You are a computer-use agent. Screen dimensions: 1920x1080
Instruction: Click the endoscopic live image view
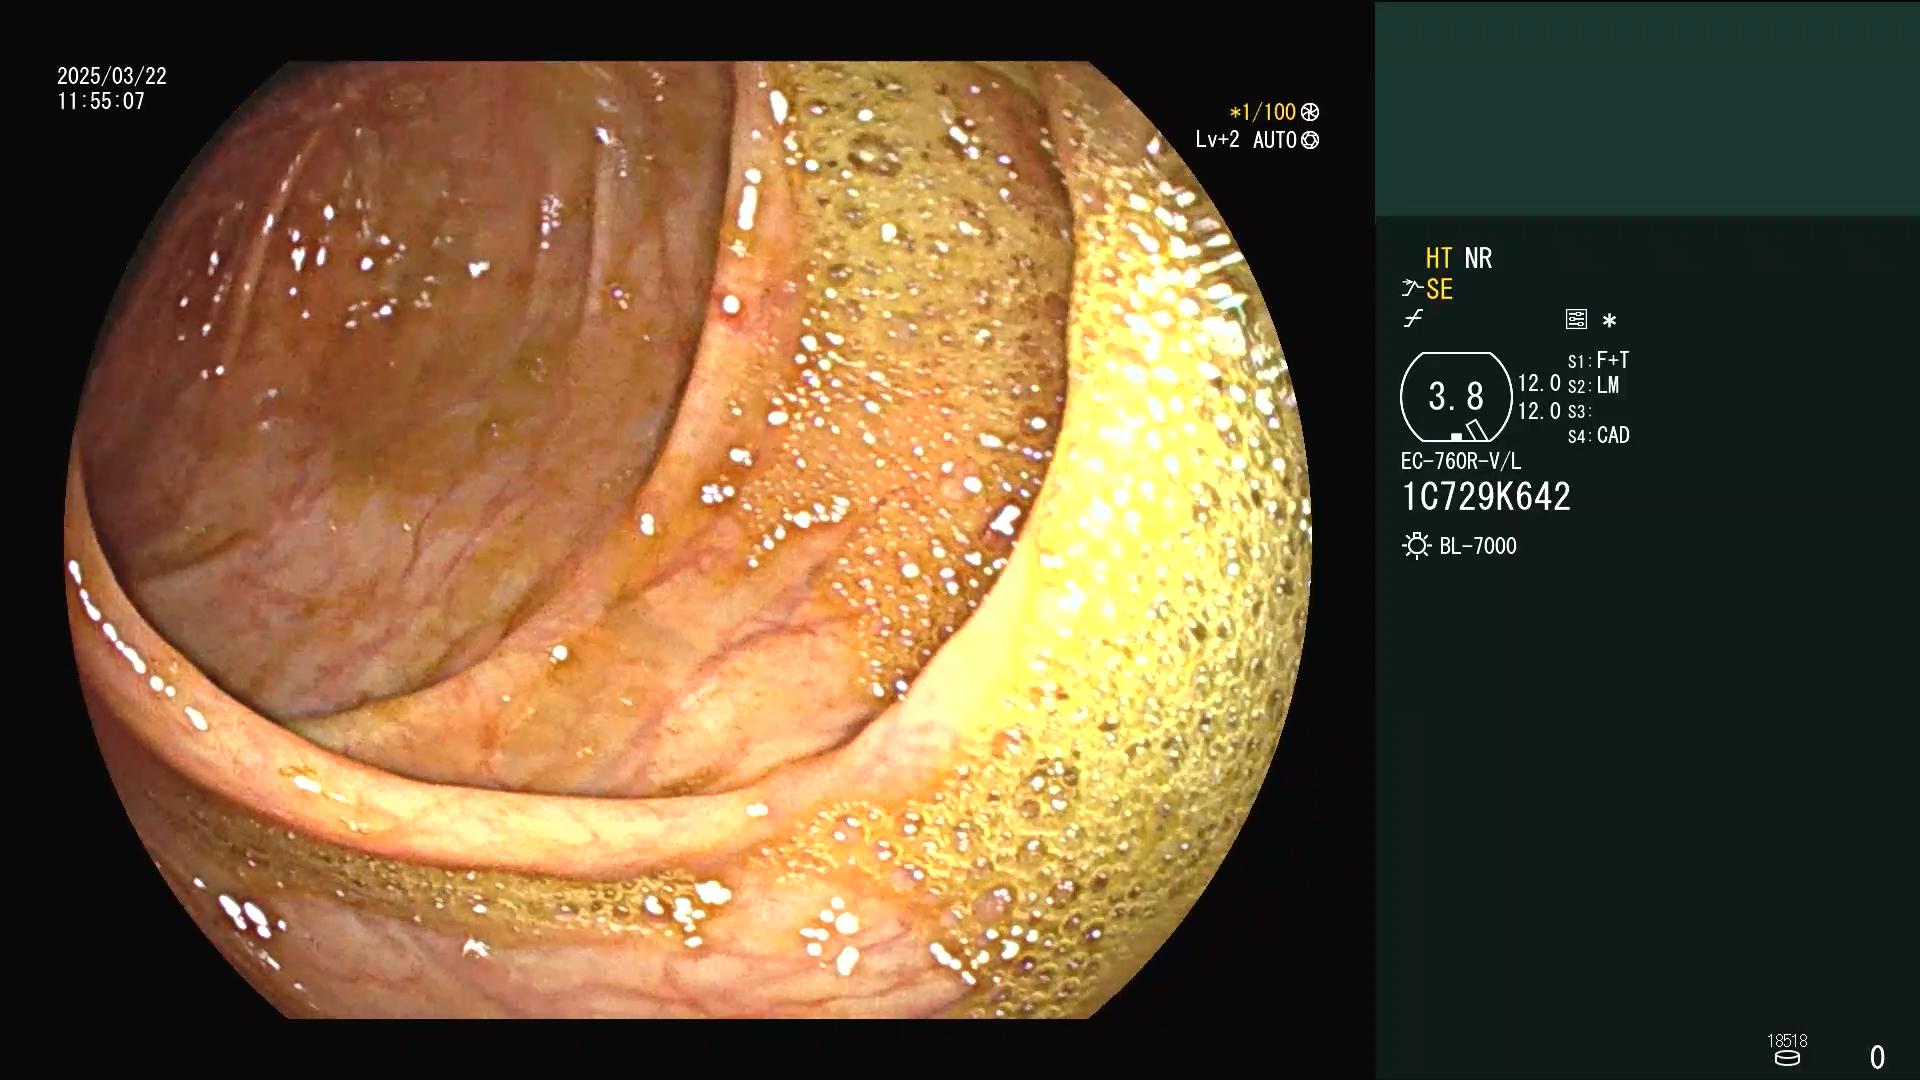[x=688, y=540]
